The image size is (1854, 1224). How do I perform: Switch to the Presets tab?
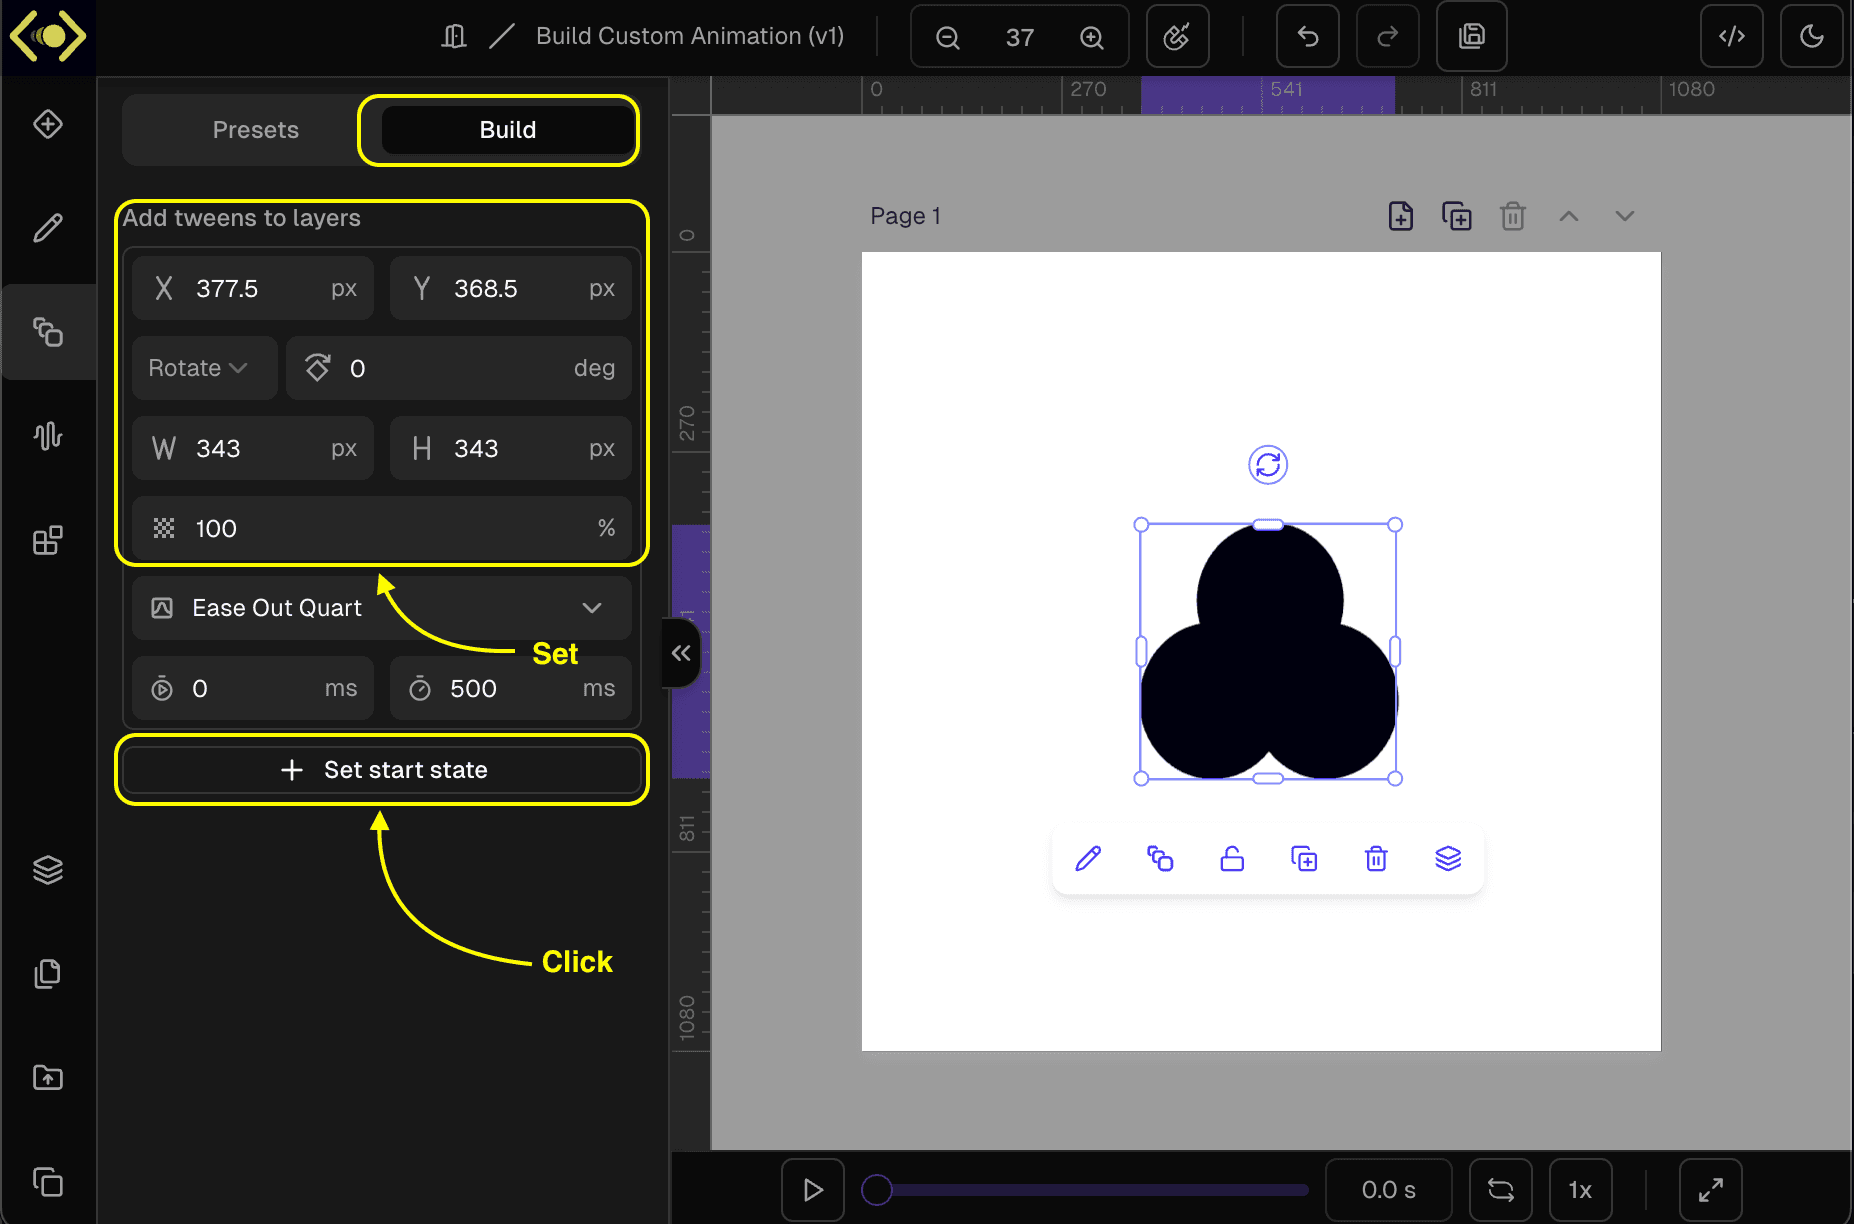(x=255, y=130)
